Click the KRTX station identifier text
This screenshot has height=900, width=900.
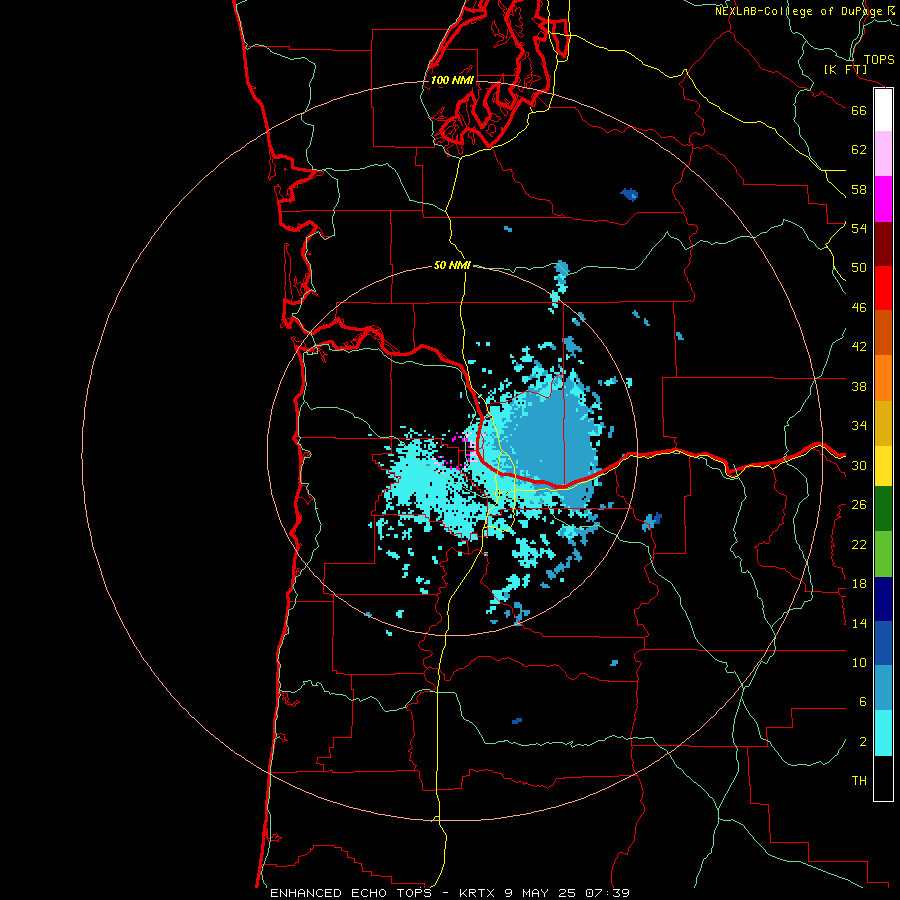[x=476, y=893]
